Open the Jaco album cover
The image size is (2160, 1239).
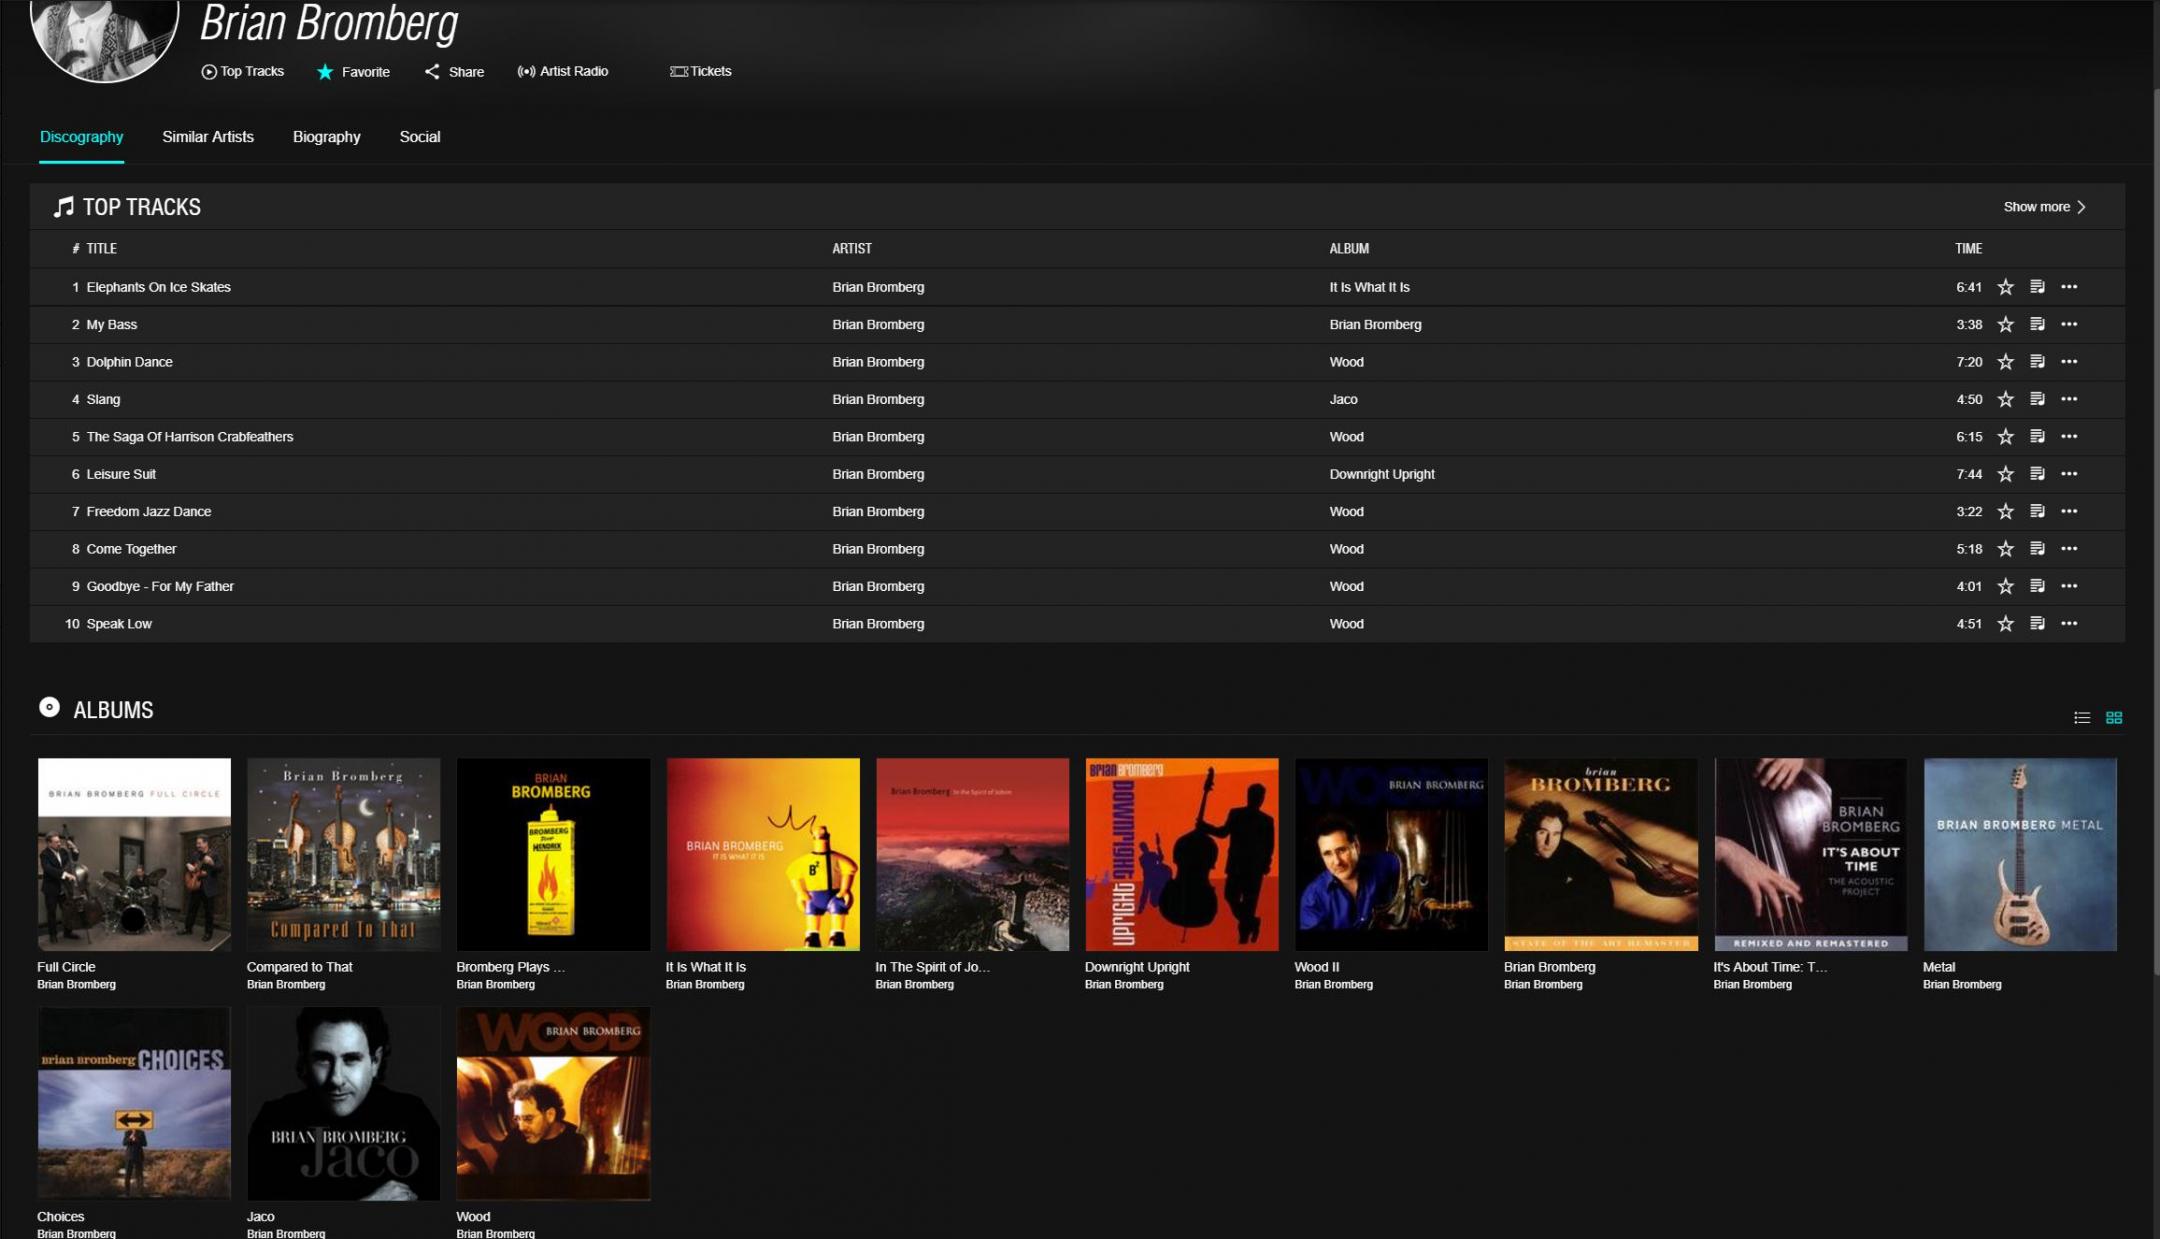pyautogui.click(x=343, y=1103)
